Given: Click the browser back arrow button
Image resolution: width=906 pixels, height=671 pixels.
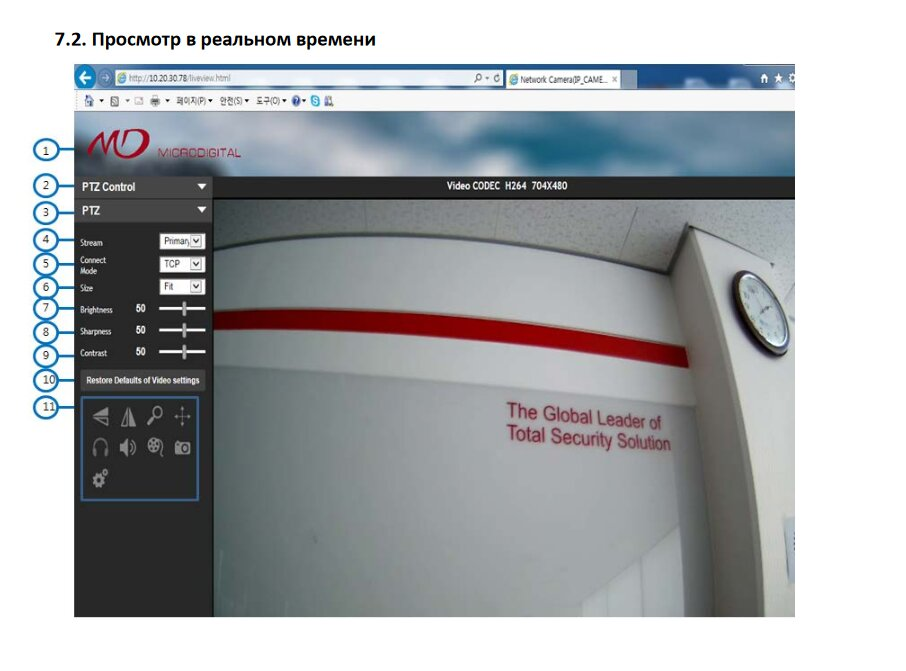Looking at the screenshot, I should point(86,77).
